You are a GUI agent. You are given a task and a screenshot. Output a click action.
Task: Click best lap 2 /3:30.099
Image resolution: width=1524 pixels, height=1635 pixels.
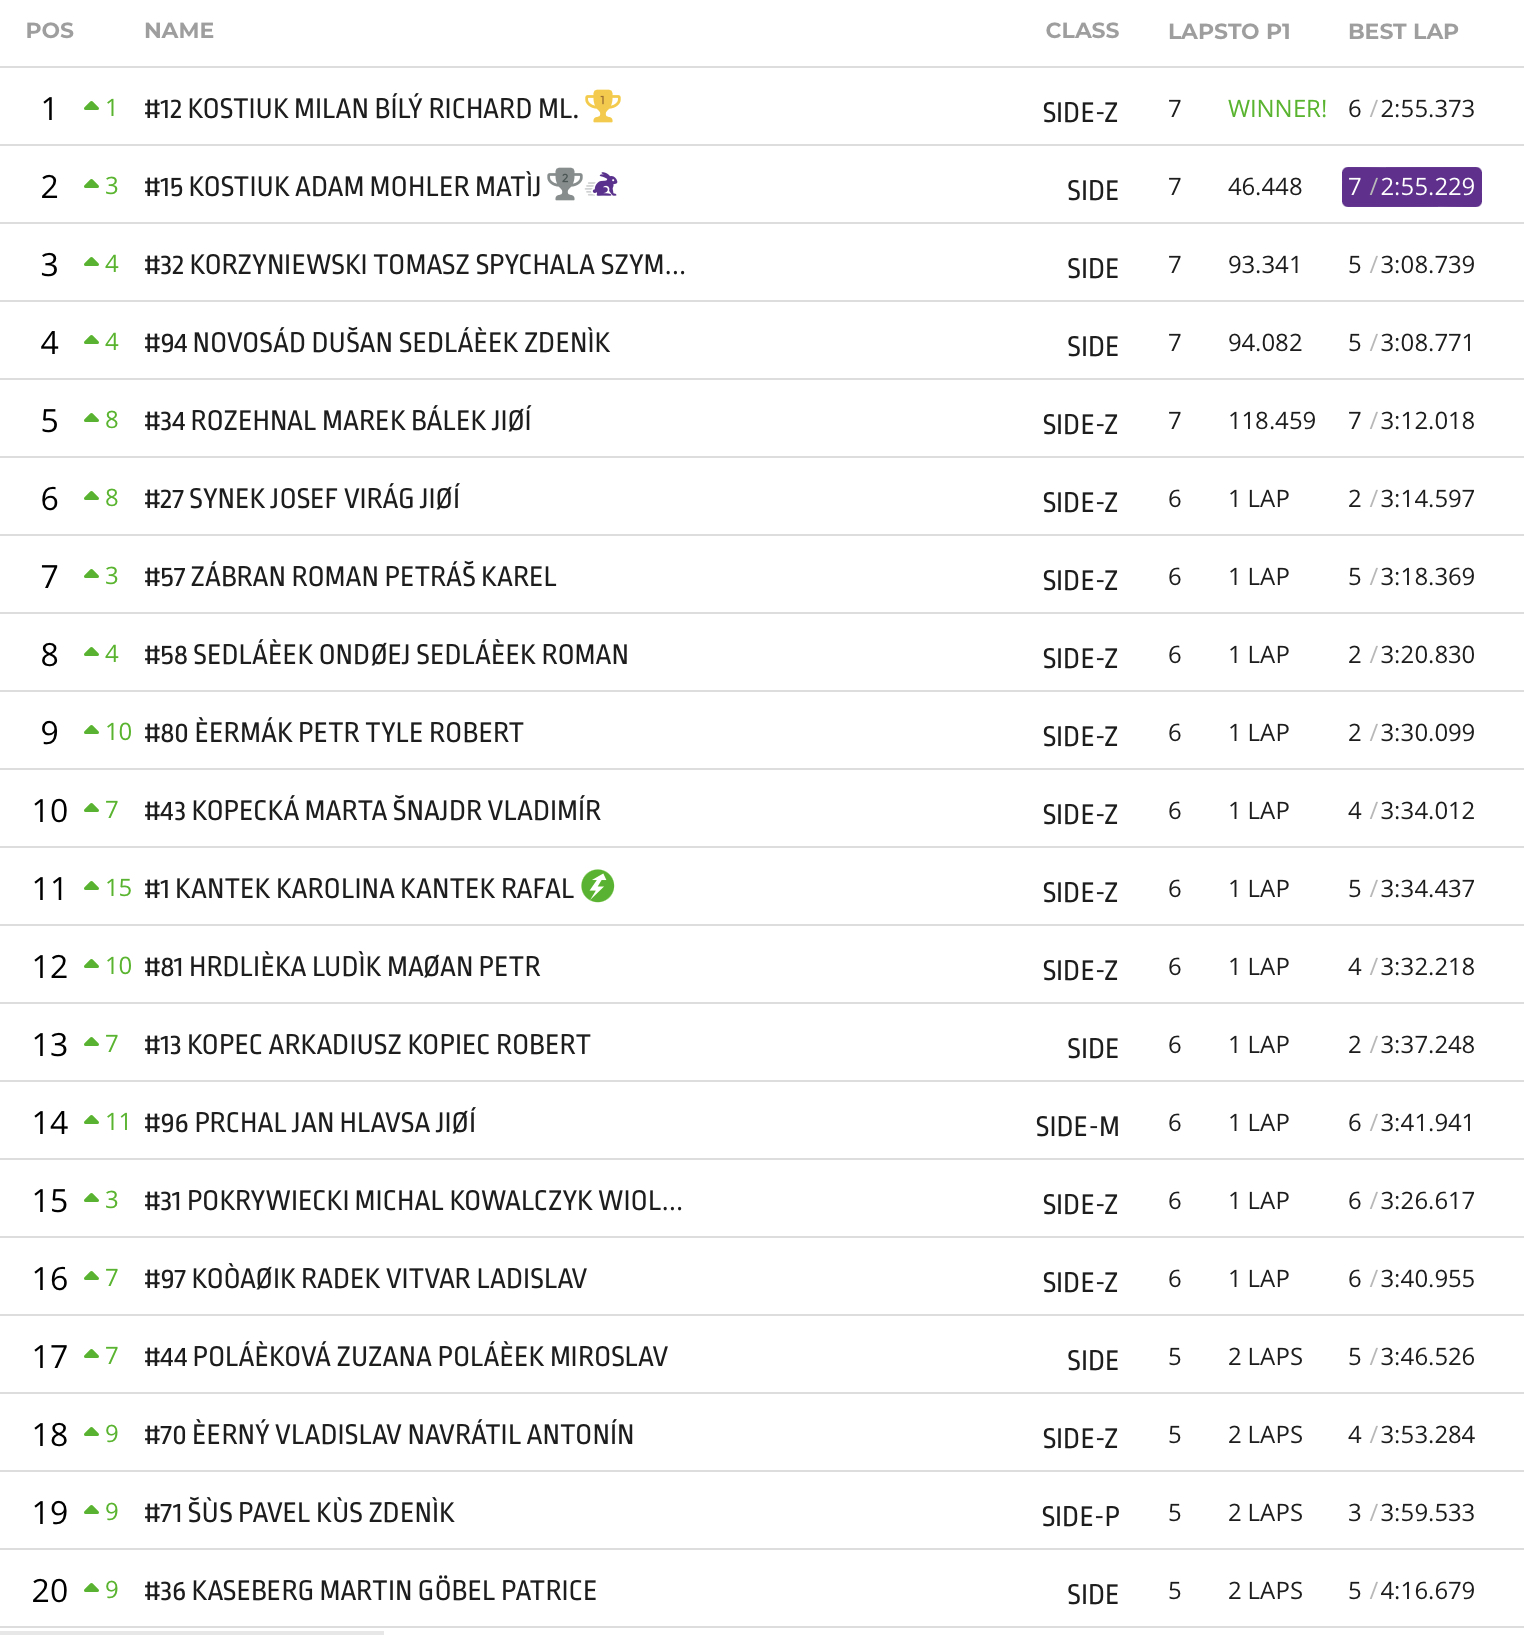coord(1411,732)
